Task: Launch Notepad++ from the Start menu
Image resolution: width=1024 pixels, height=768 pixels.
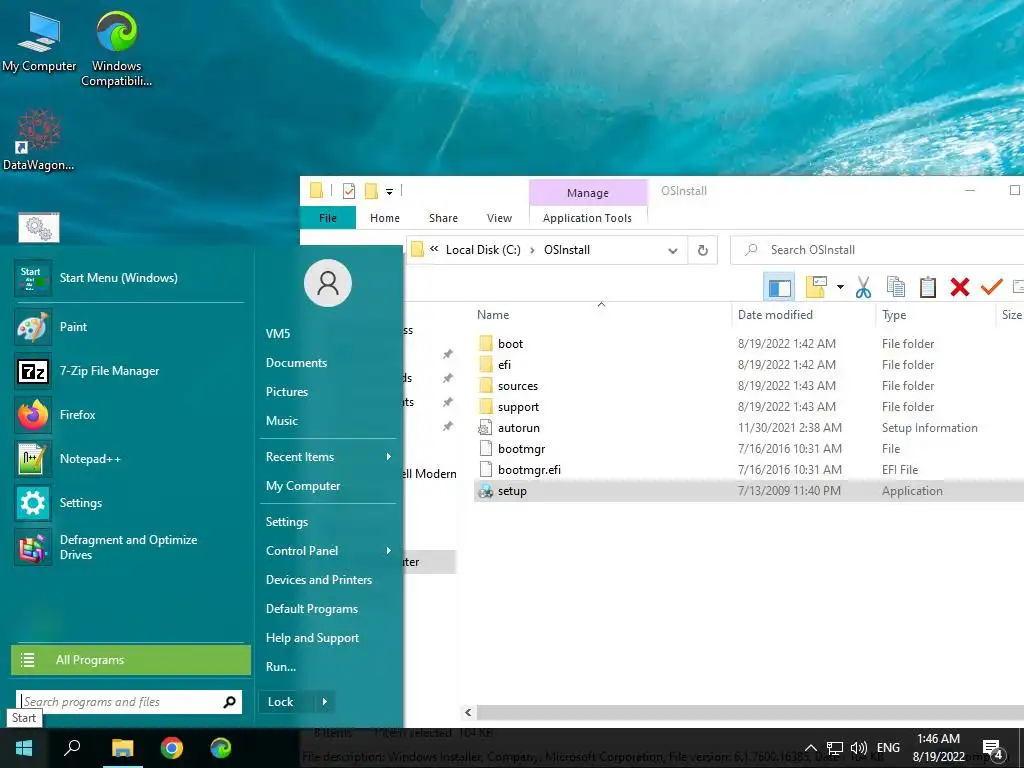Action: click(x=129, y=458)
